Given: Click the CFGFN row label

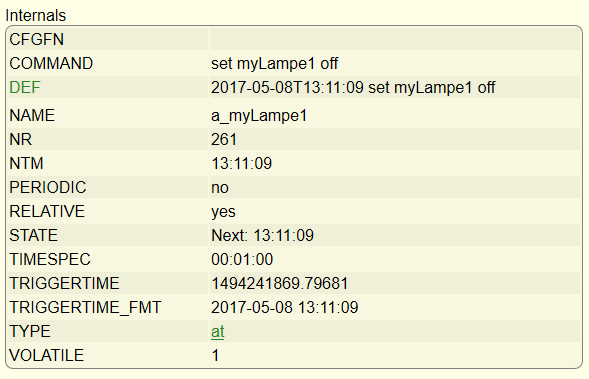Looking at the screenshot, I should [x=36, y=39].
